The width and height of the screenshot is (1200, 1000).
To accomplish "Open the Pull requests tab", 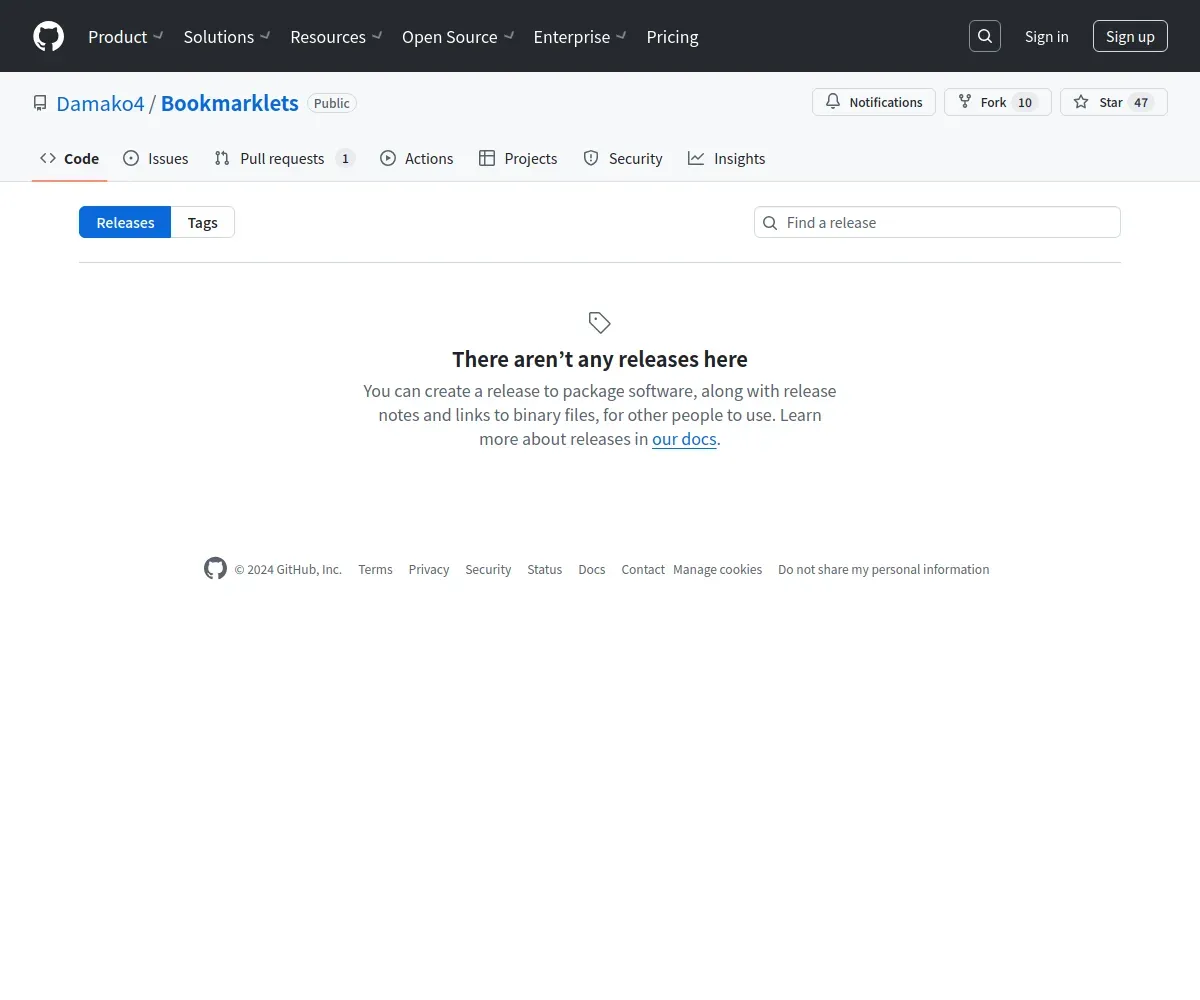I will (284, 158).
